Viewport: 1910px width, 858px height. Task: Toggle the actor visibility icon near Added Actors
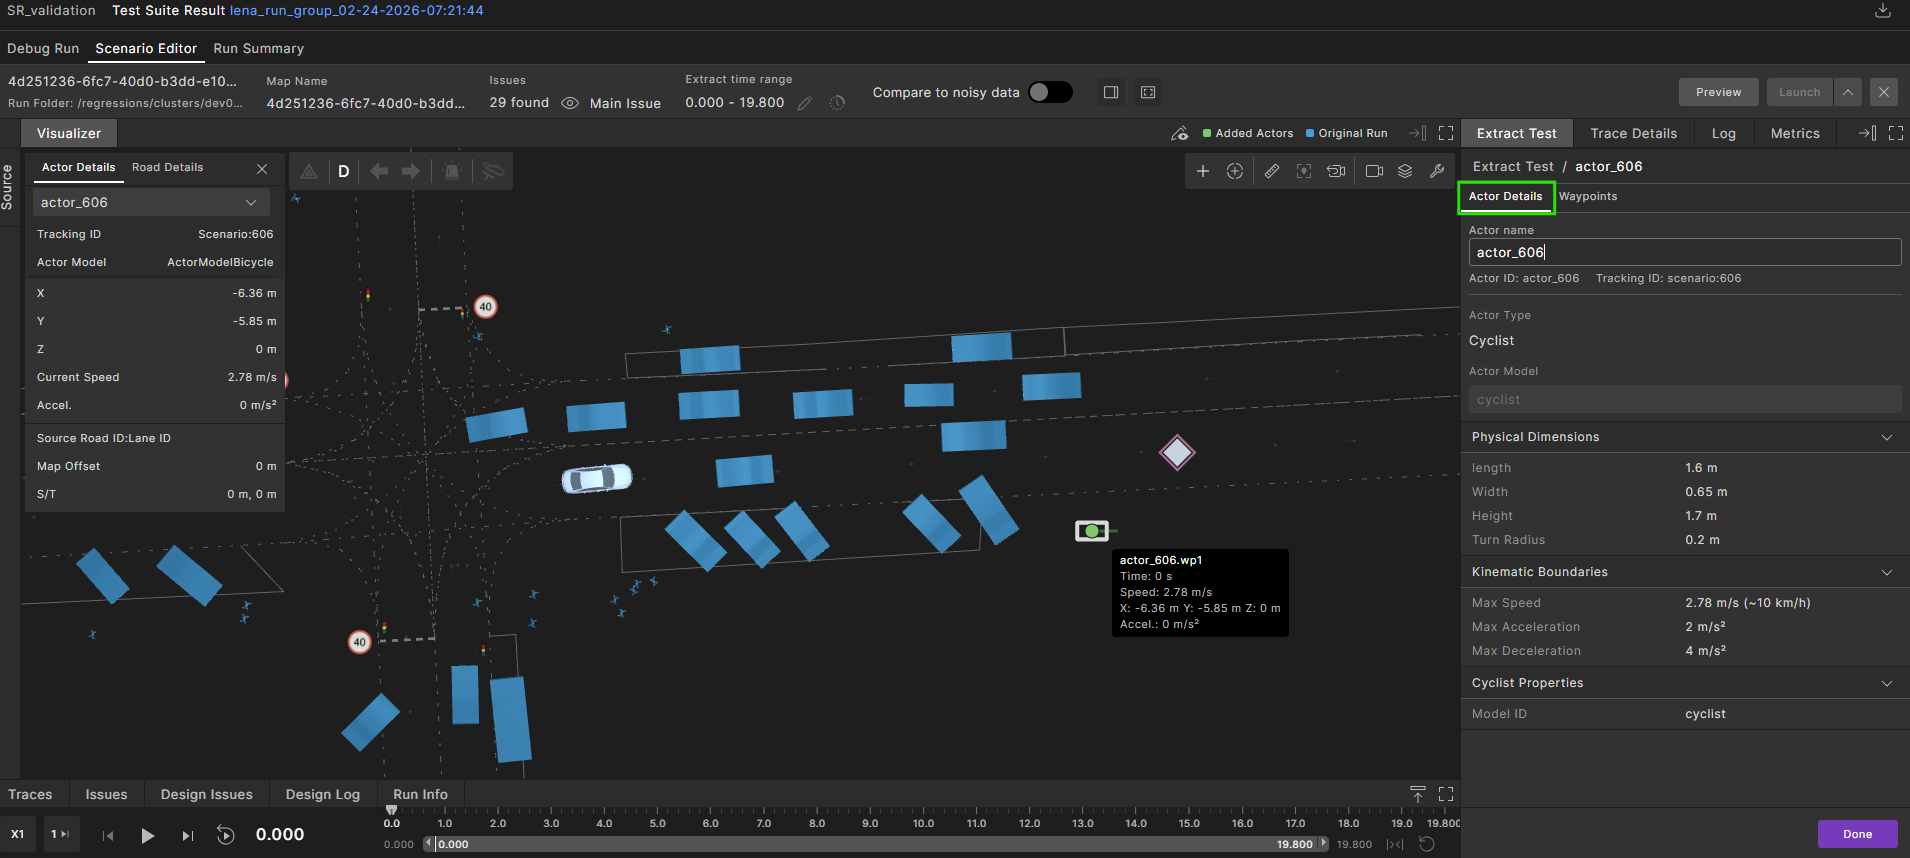click(1180, 133)
